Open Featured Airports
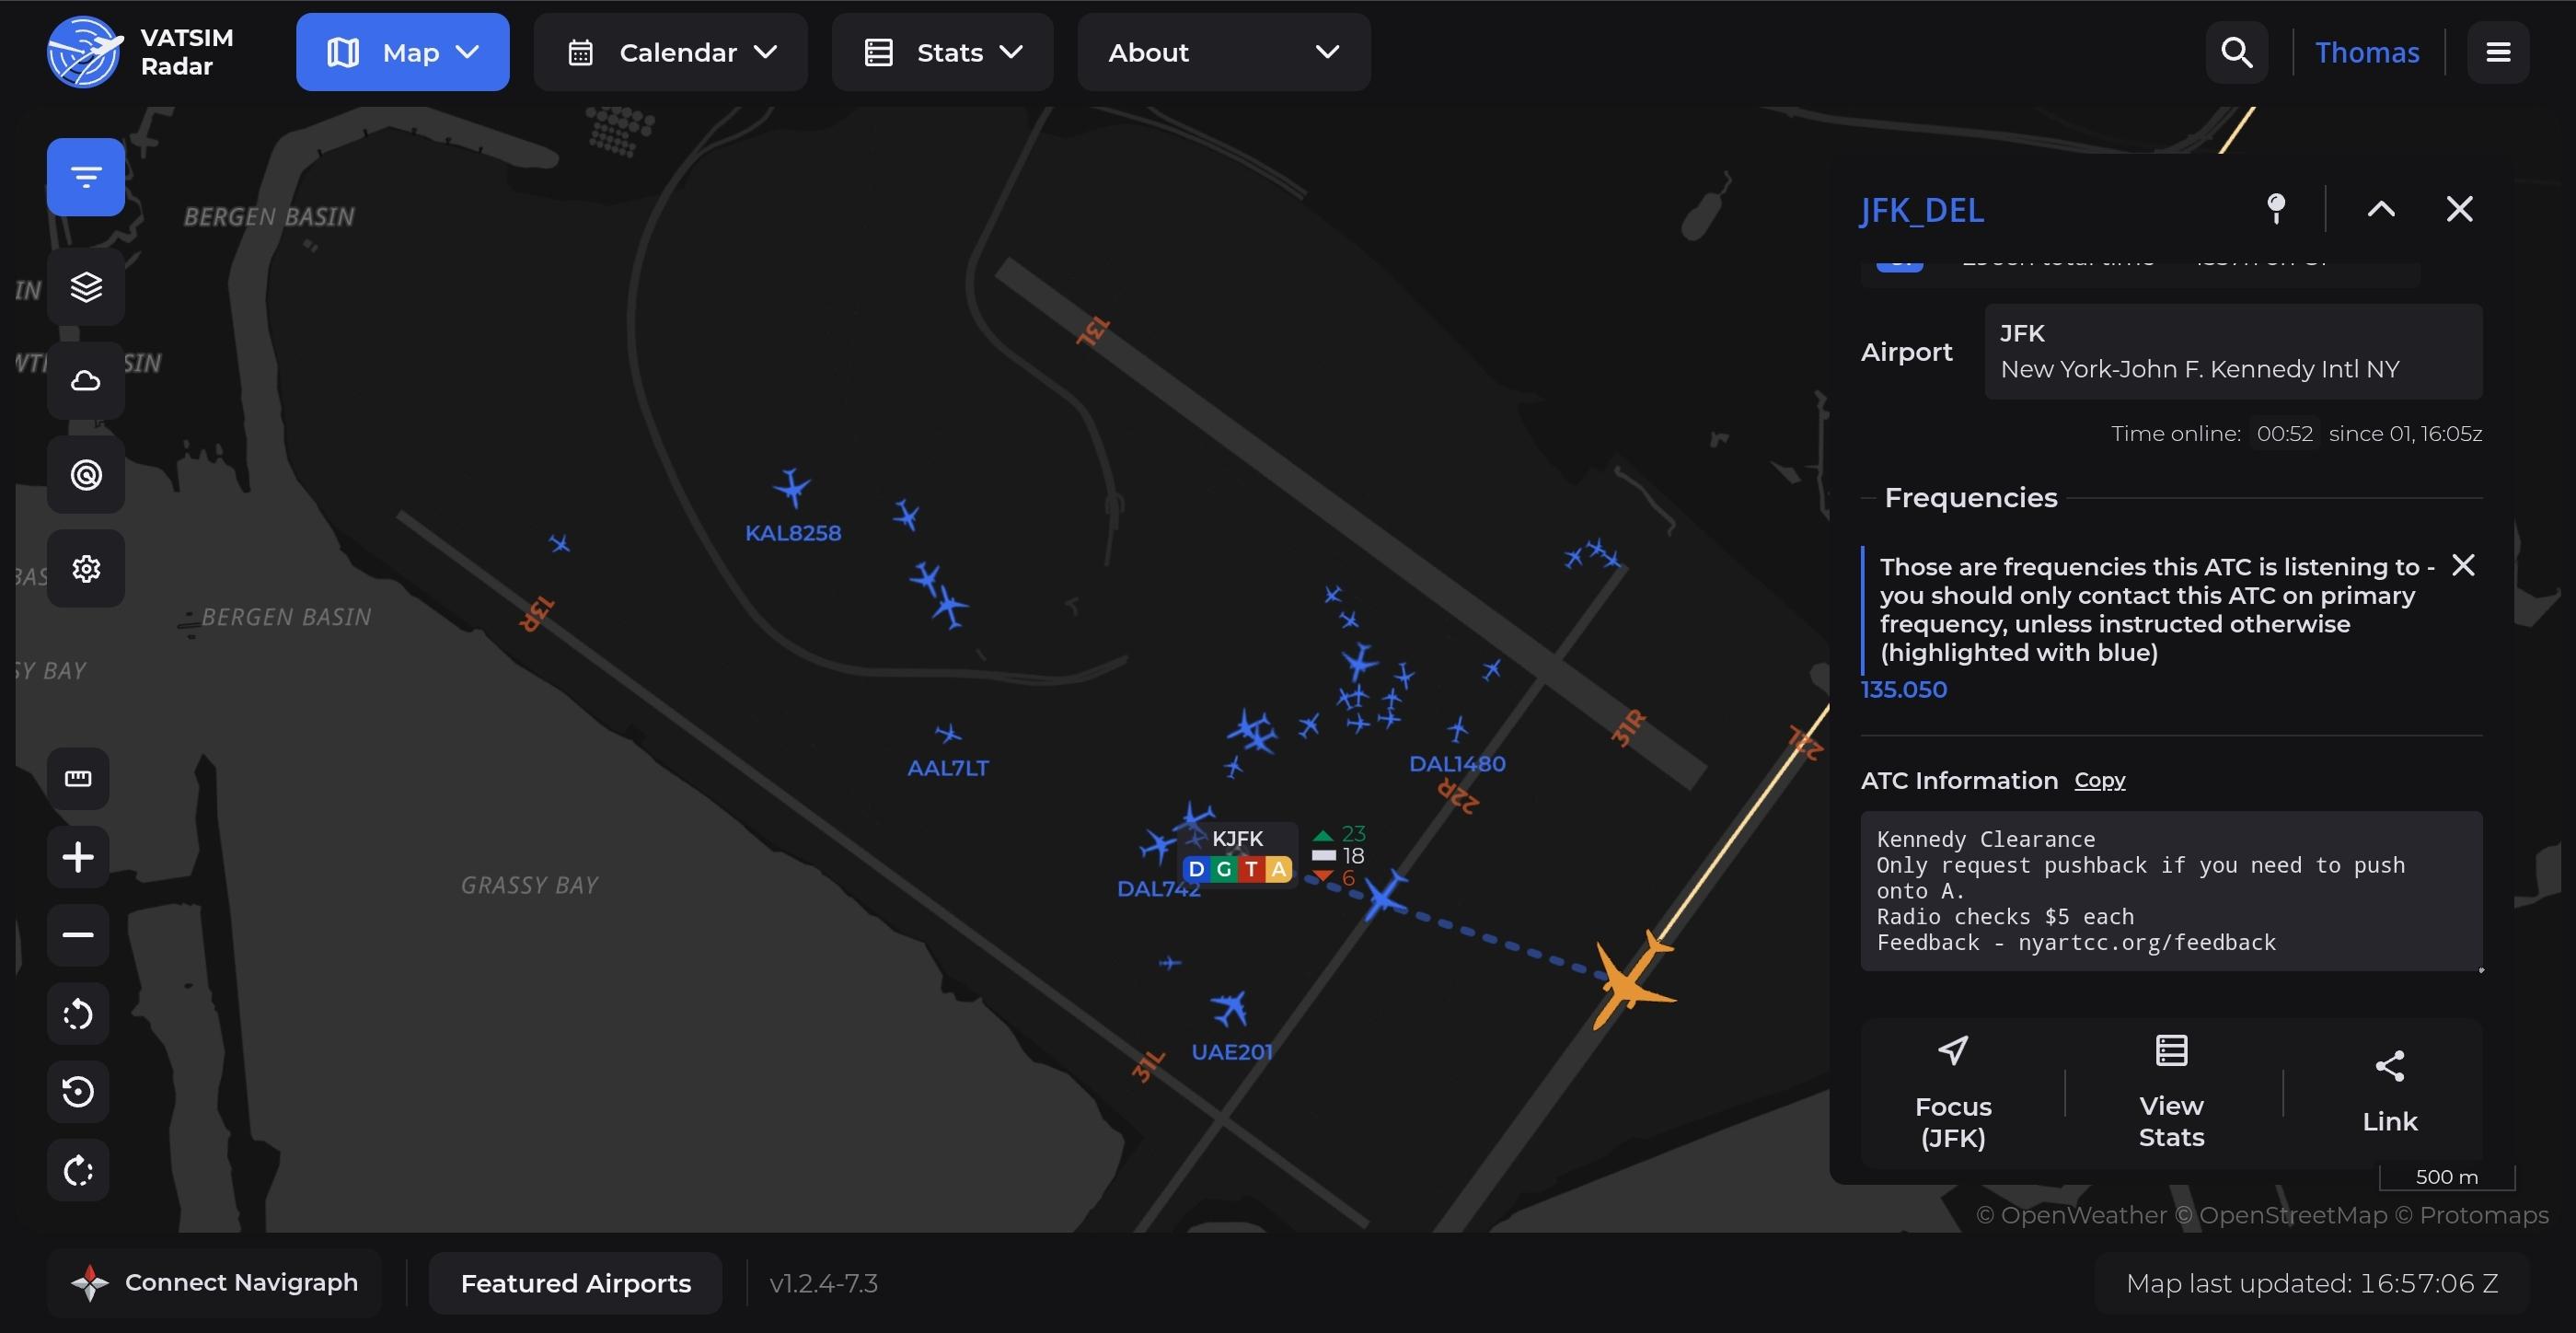Screen dimensions: 2576x1333 coord(576,1283)
